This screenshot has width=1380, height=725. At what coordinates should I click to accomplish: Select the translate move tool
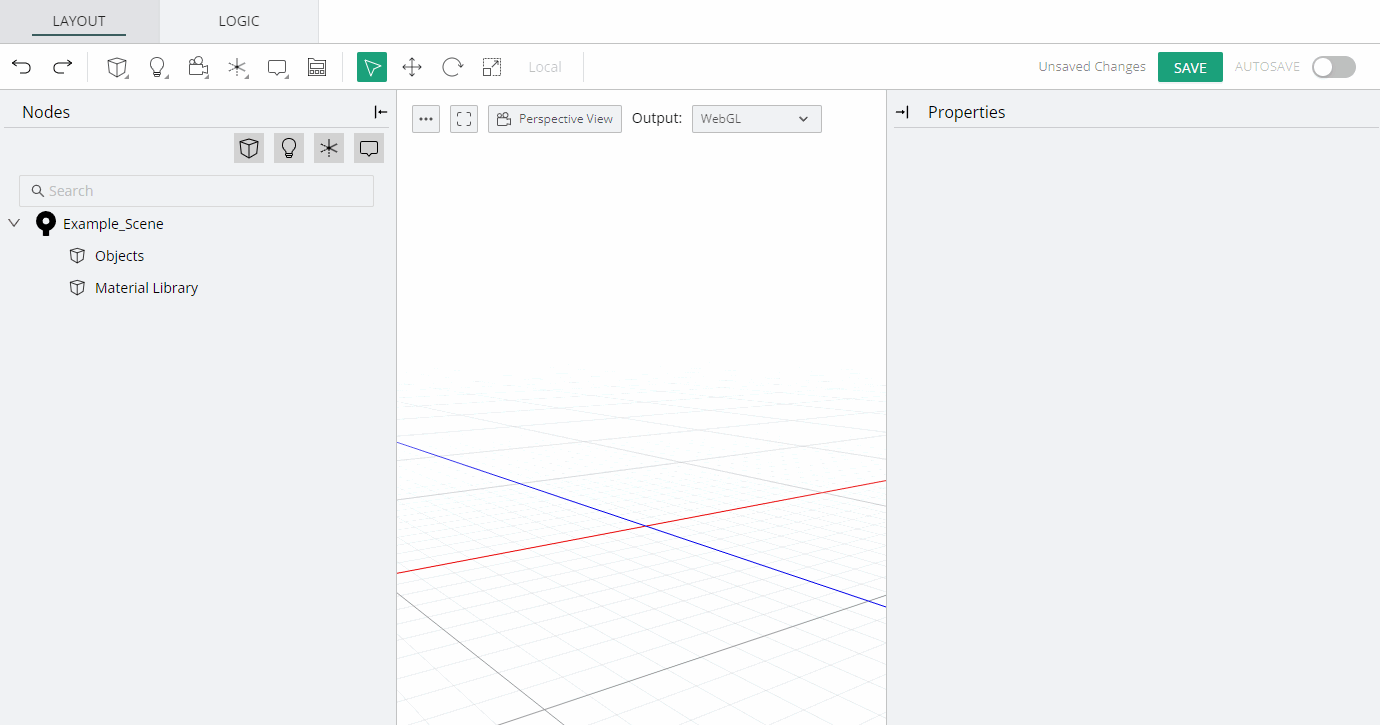411,67
